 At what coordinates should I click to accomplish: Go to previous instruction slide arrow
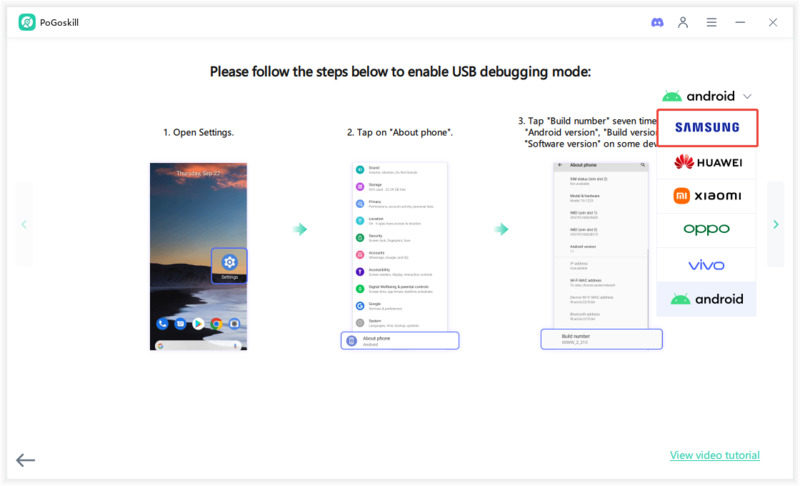point(24,224)
